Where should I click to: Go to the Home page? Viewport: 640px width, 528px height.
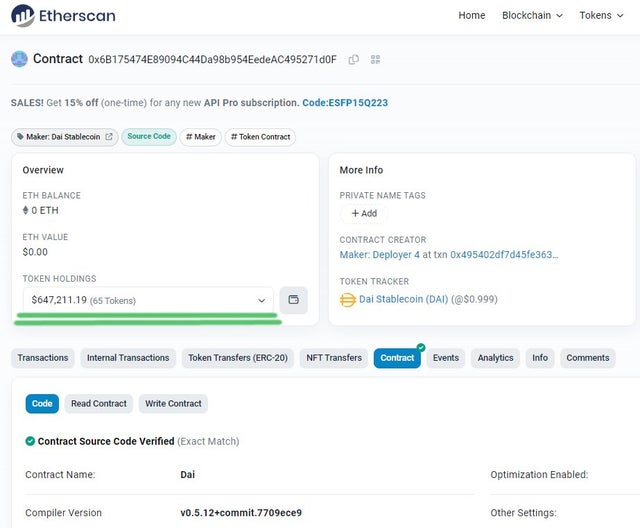(x=472, y=16)
